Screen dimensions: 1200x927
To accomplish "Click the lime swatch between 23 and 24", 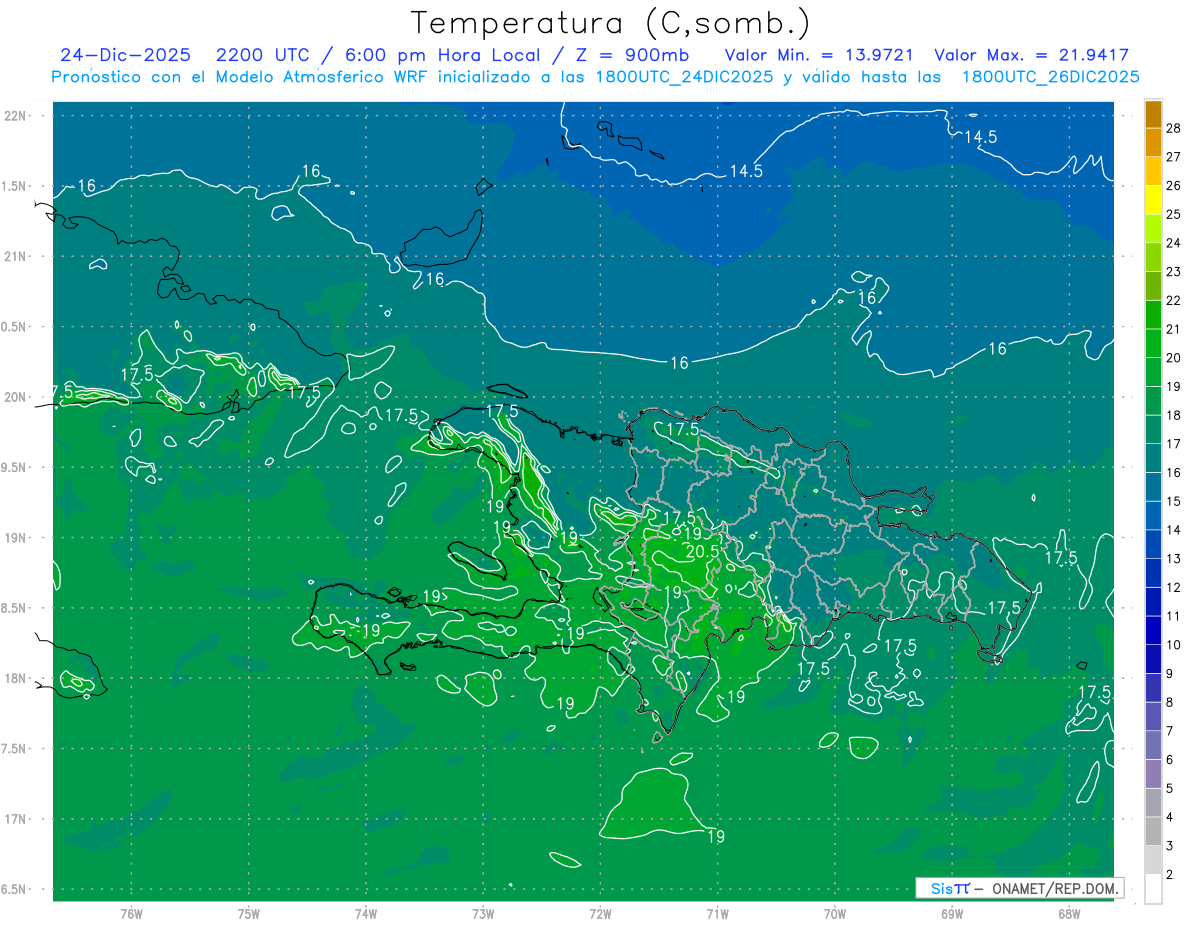I will coord(1153,257).
